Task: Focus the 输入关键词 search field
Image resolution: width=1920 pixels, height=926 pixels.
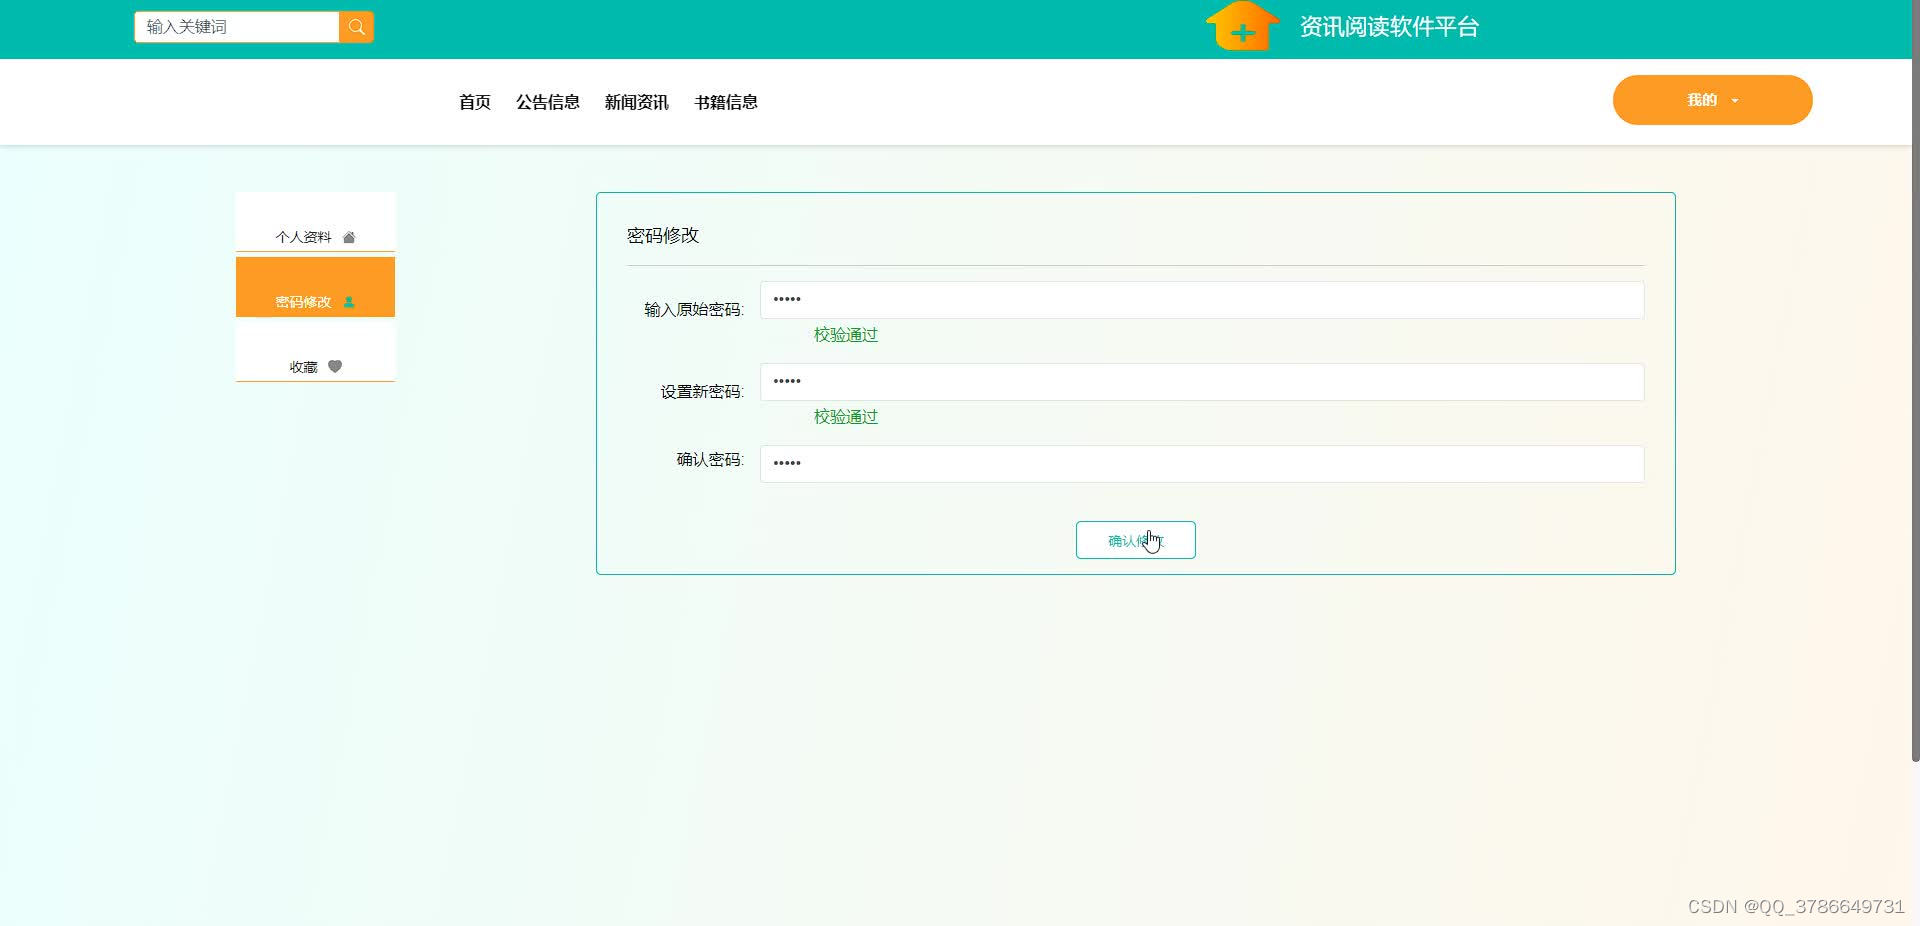Action: click(237, 27)
